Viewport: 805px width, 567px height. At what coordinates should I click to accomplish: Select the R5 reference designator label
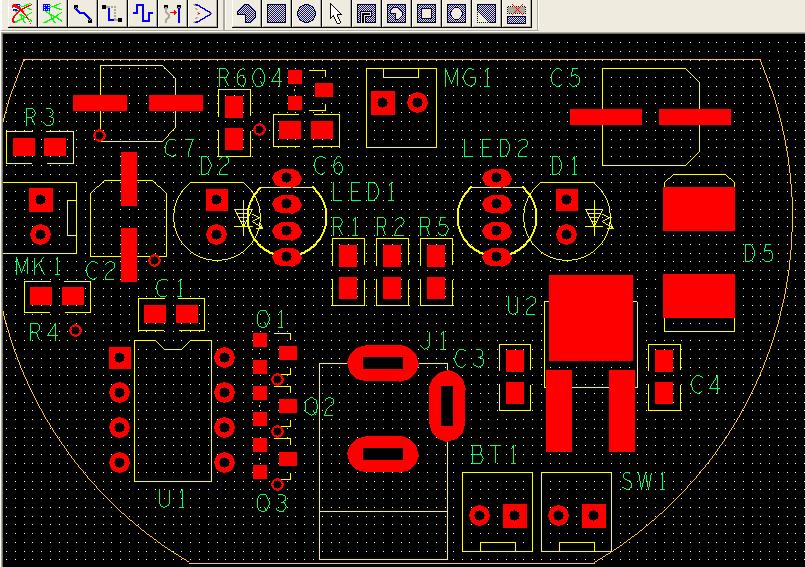coord(434,227)
